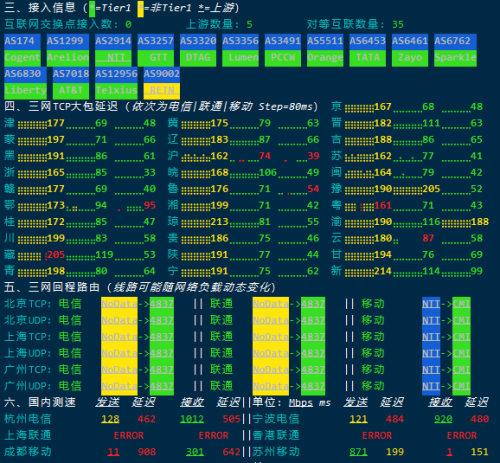Click the peering count value 35
Image resolution: width=500 pixels, height=463 pixels.
[x=398, y=25]
